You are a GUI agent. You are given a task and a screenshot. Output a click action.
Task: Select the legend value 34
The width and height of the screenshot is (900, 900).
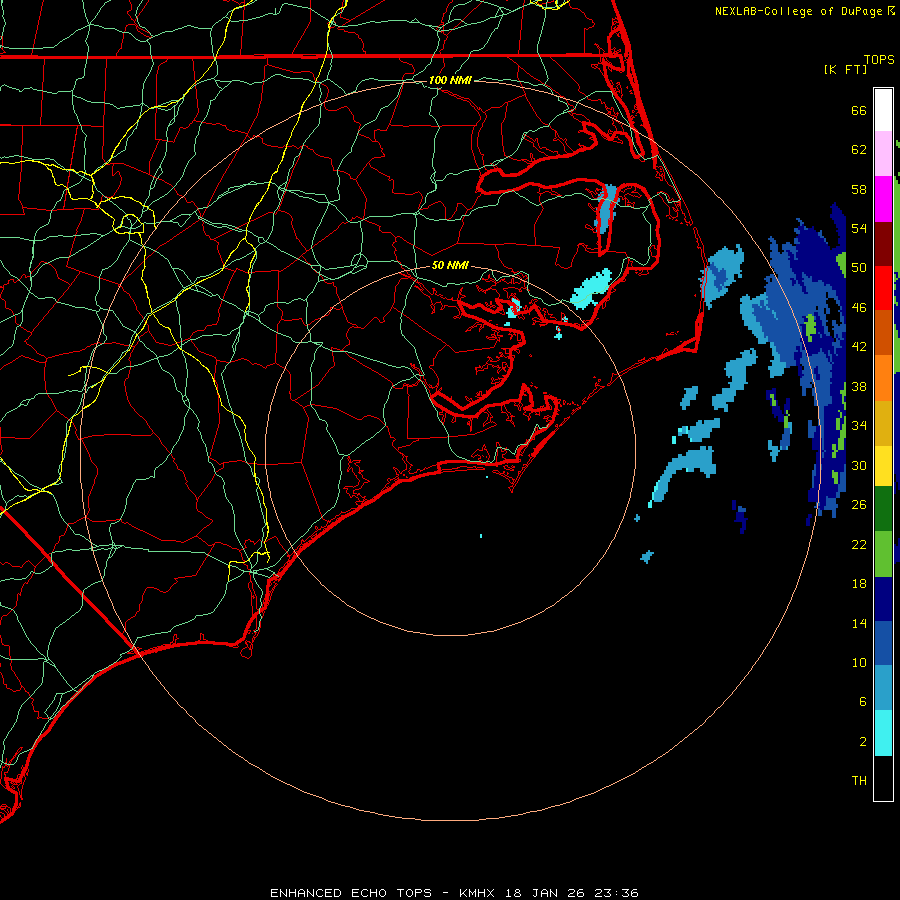859,426
